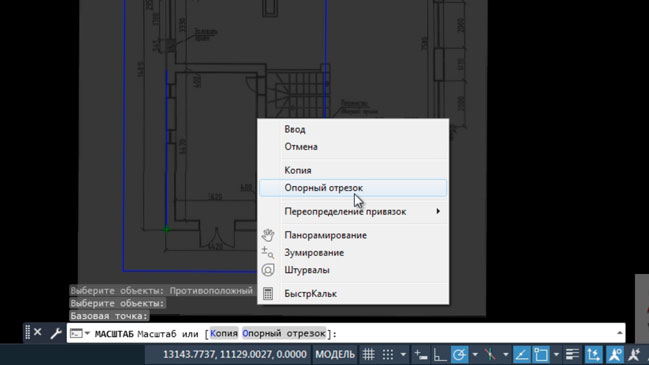The width and height of the screenshot is (649, 365).
Task: Open command line settings wrench
Action: pyautogui.click(x=56, y=333)
